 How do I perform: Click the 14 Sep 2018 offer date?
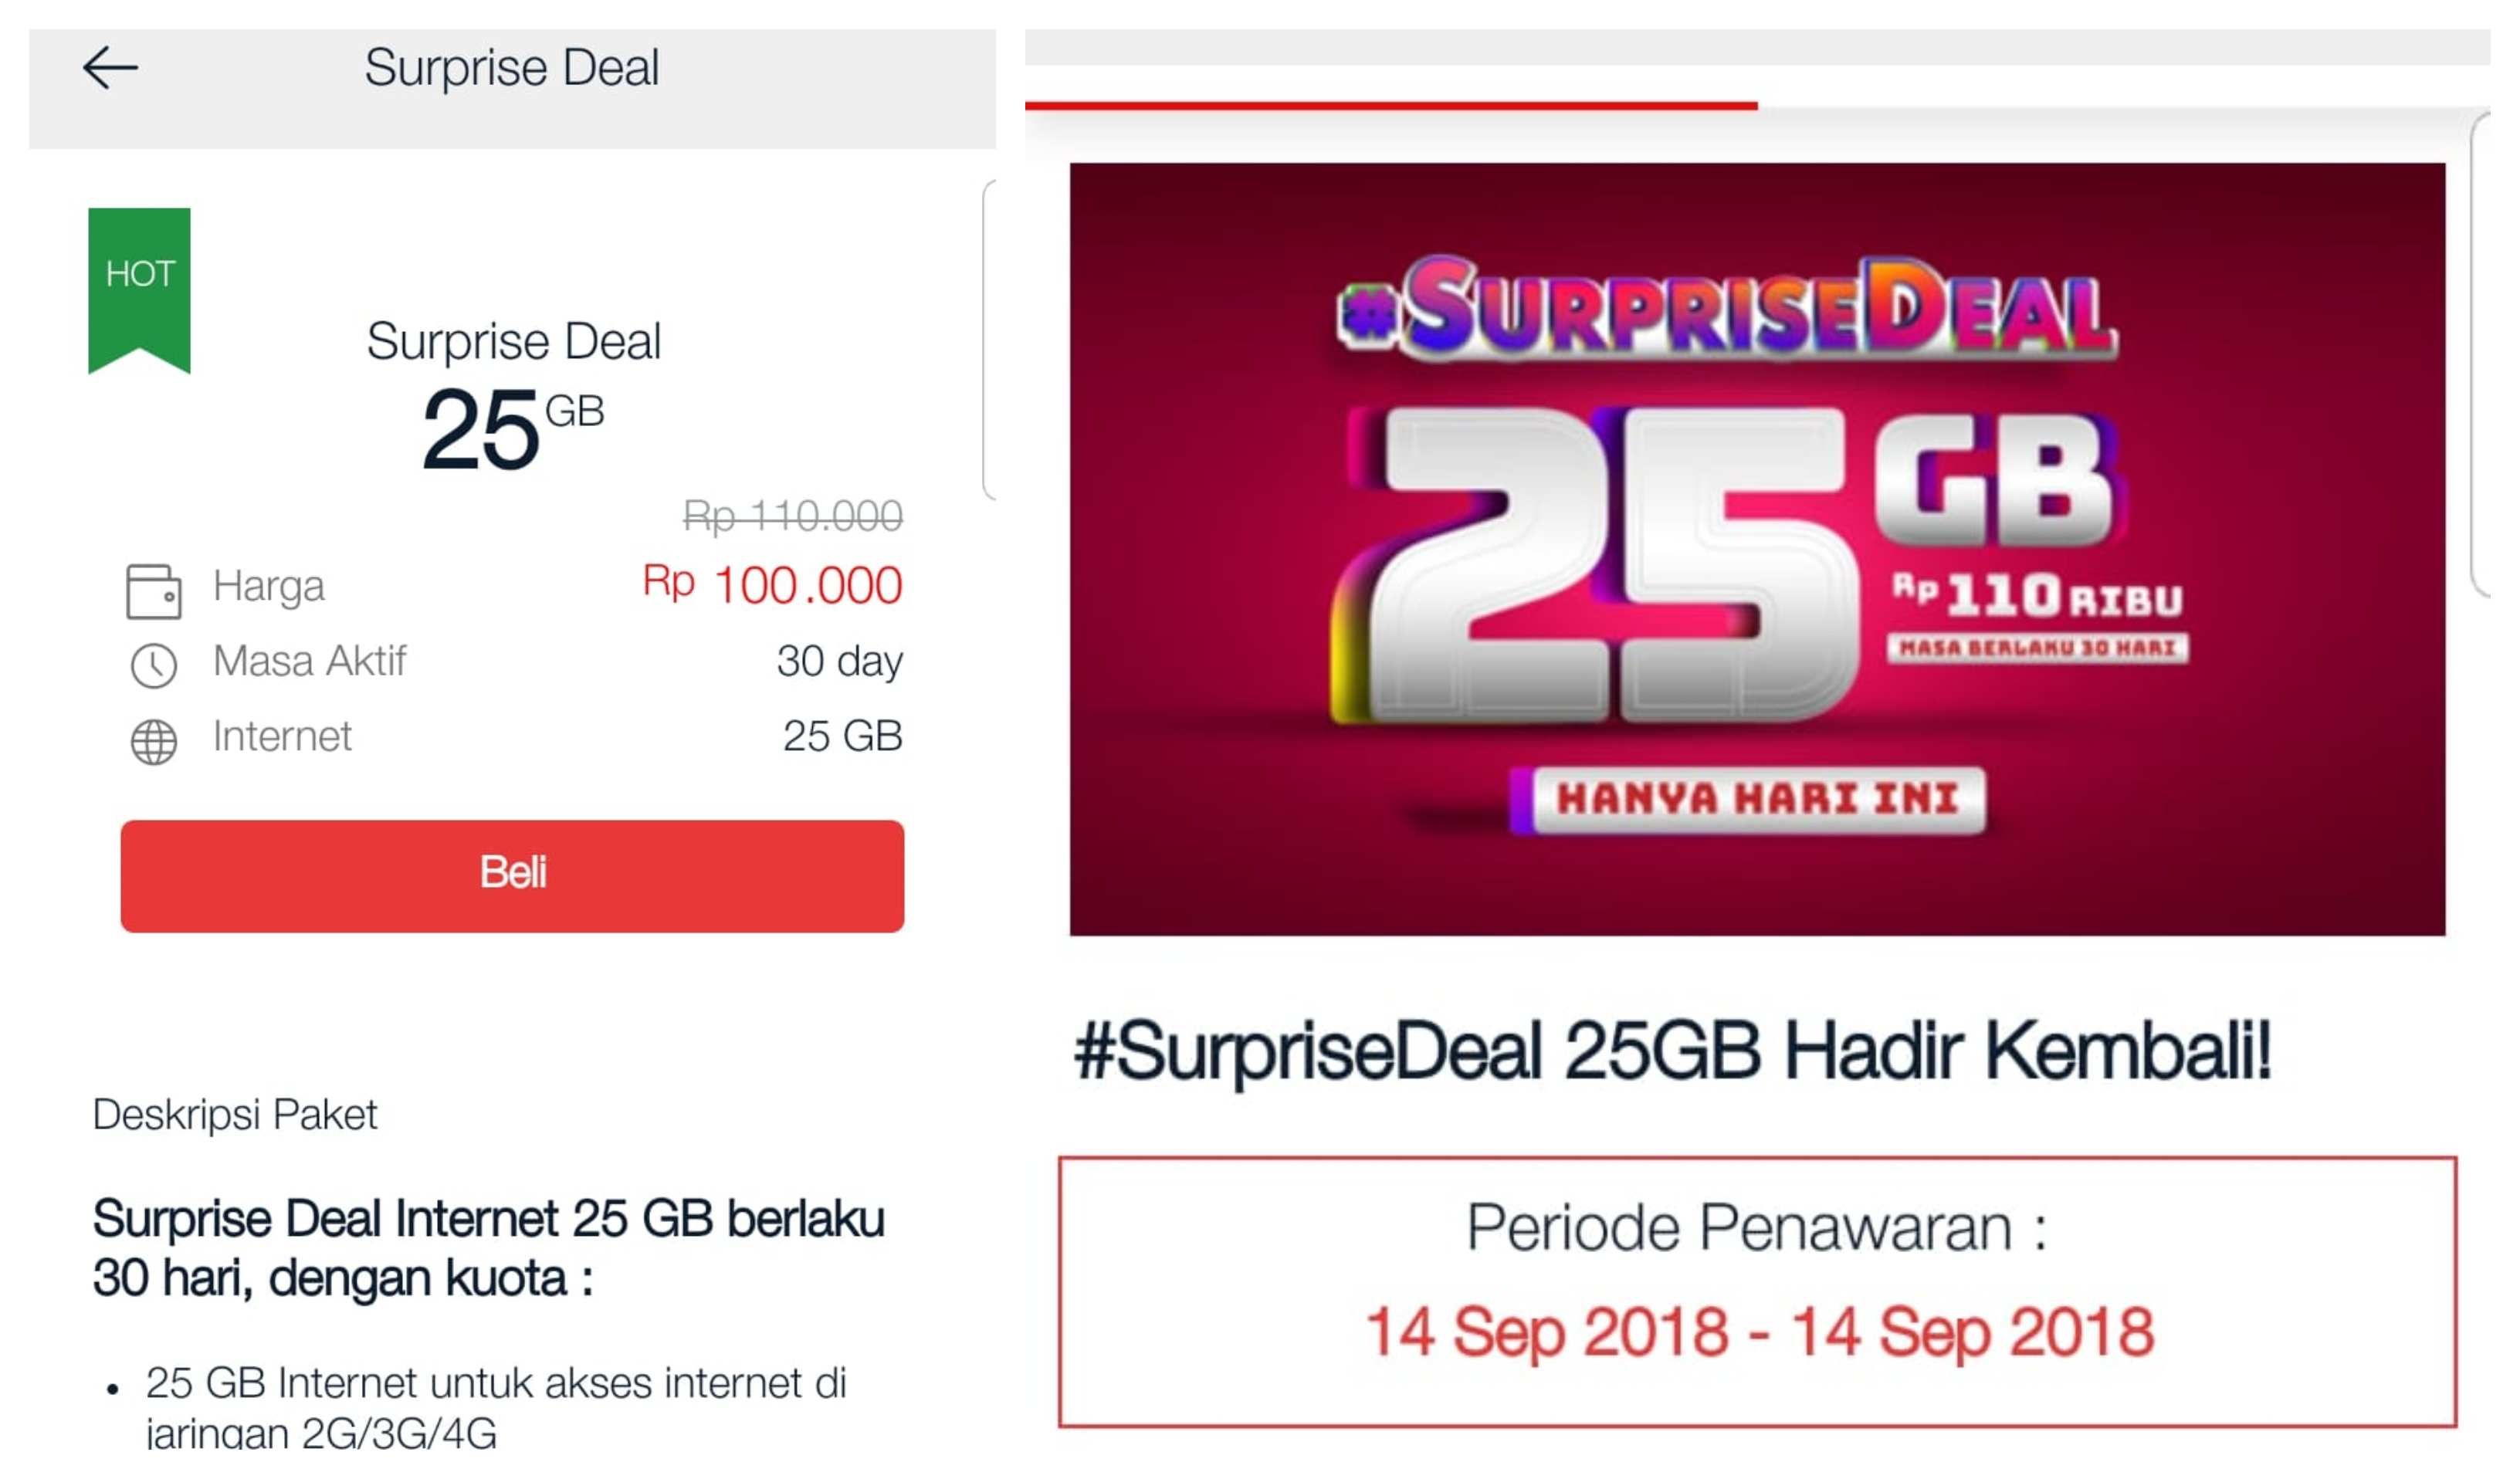click(x=1758, y=1332)
